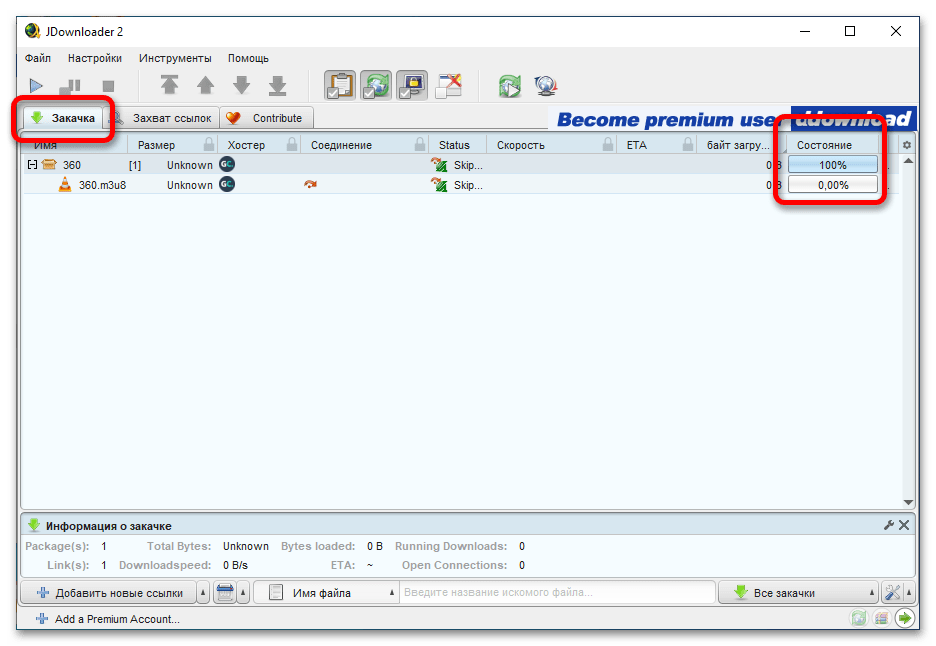This screenshot has width=936, height=646.
Task: Stop all downloads with the stop icon
Action: [108, 87]
